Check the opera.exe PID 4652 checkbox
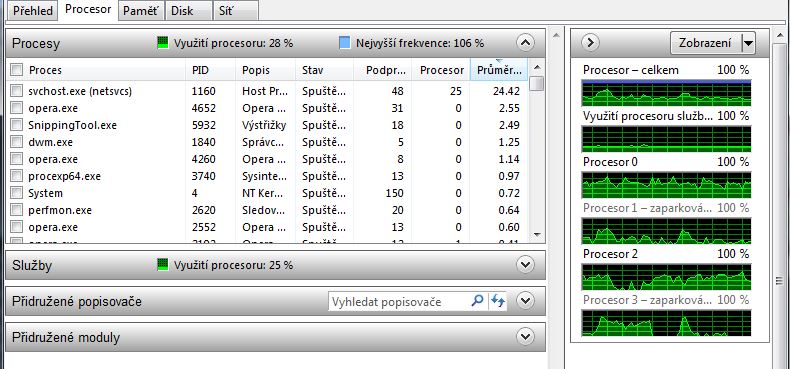Viewport: 790px width, 369px height. coord(17,108)
